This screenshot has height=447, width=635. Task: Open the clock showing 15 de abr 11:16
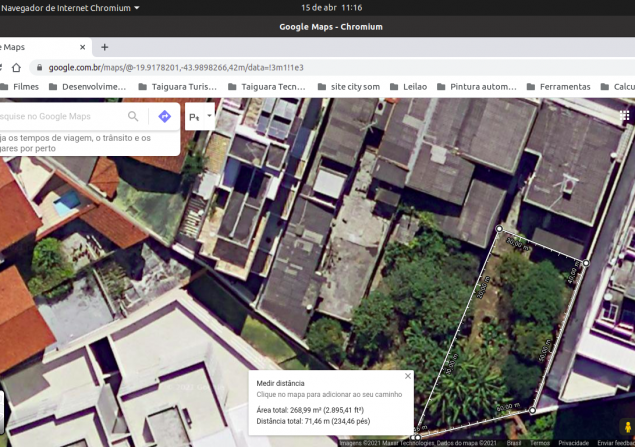pyautogui.click(x=331, y=8)
